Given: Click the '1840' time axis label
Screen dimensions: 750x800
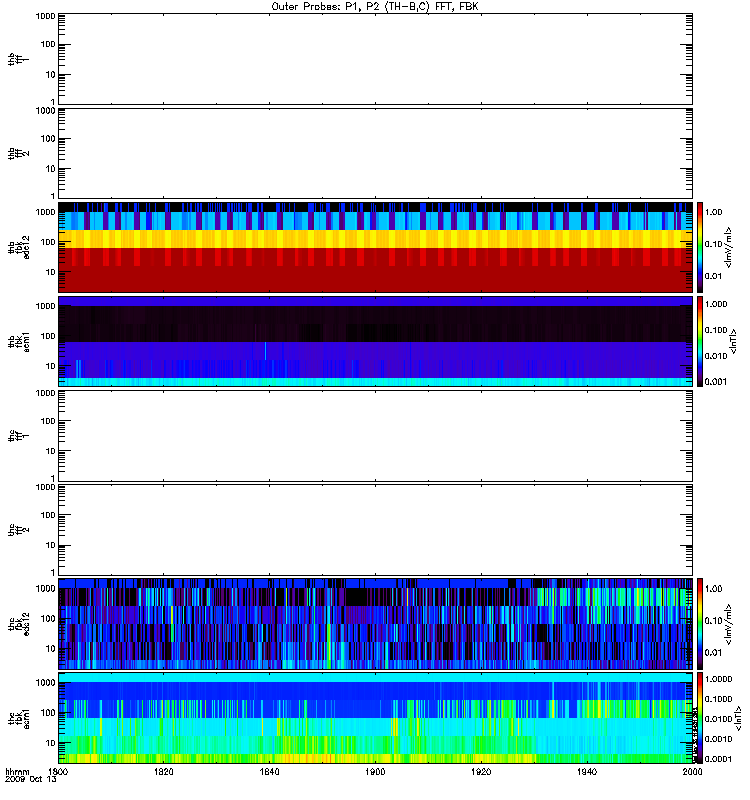Looking at the screenshot, I should [269, 772].
